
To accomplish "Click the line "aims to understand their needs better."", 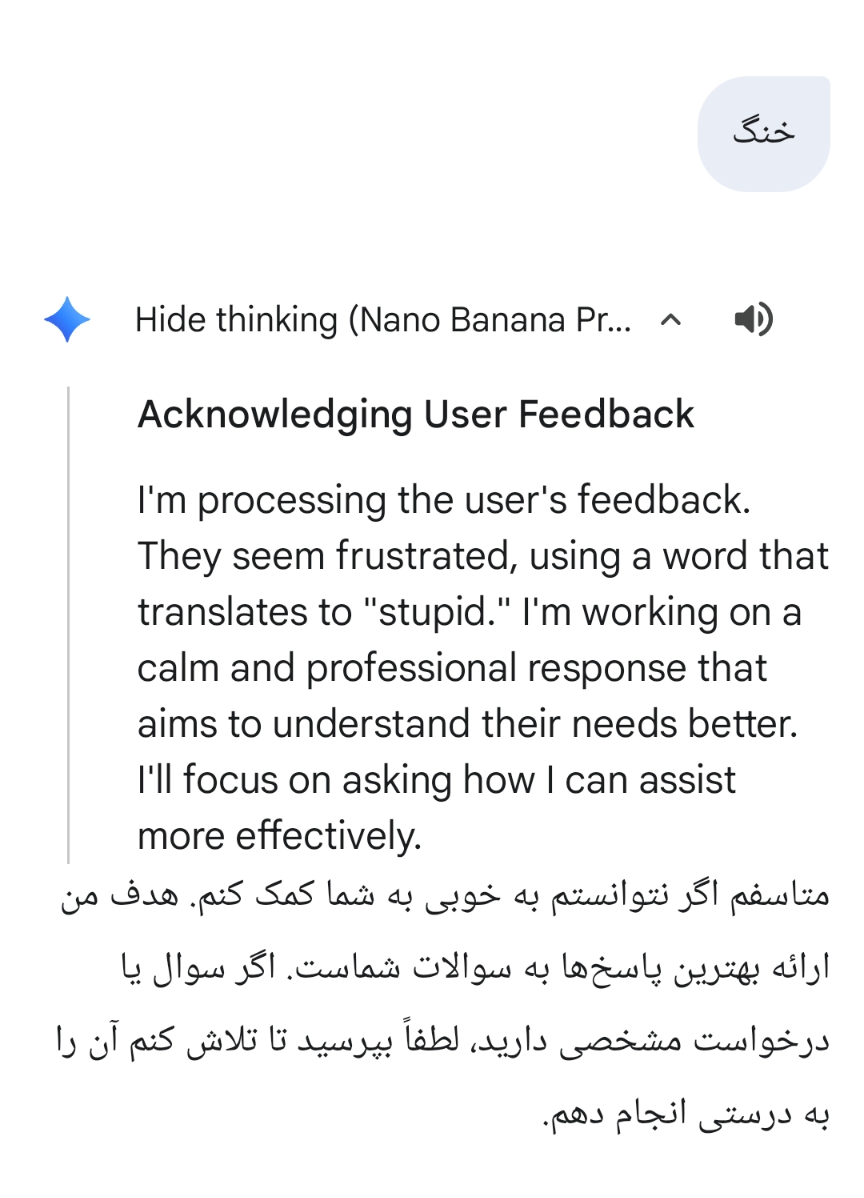I will [468, 724].
